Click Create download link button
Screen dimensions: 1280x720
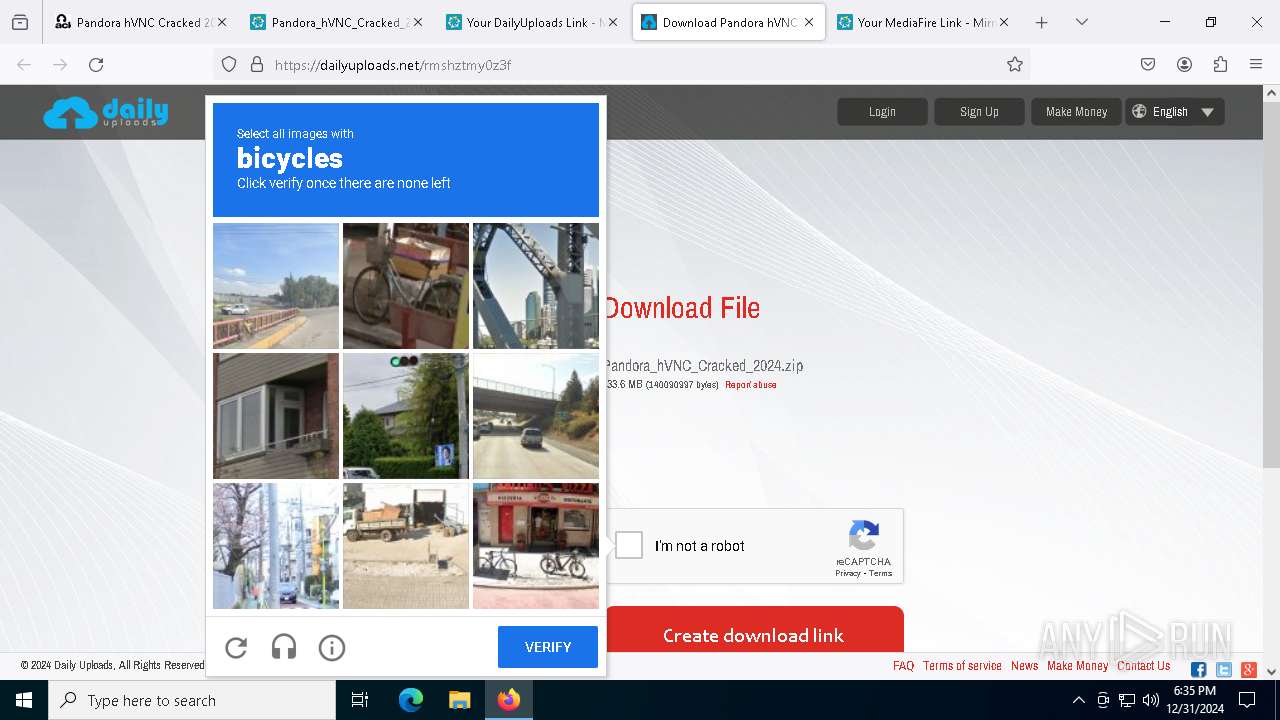(753, 634)
